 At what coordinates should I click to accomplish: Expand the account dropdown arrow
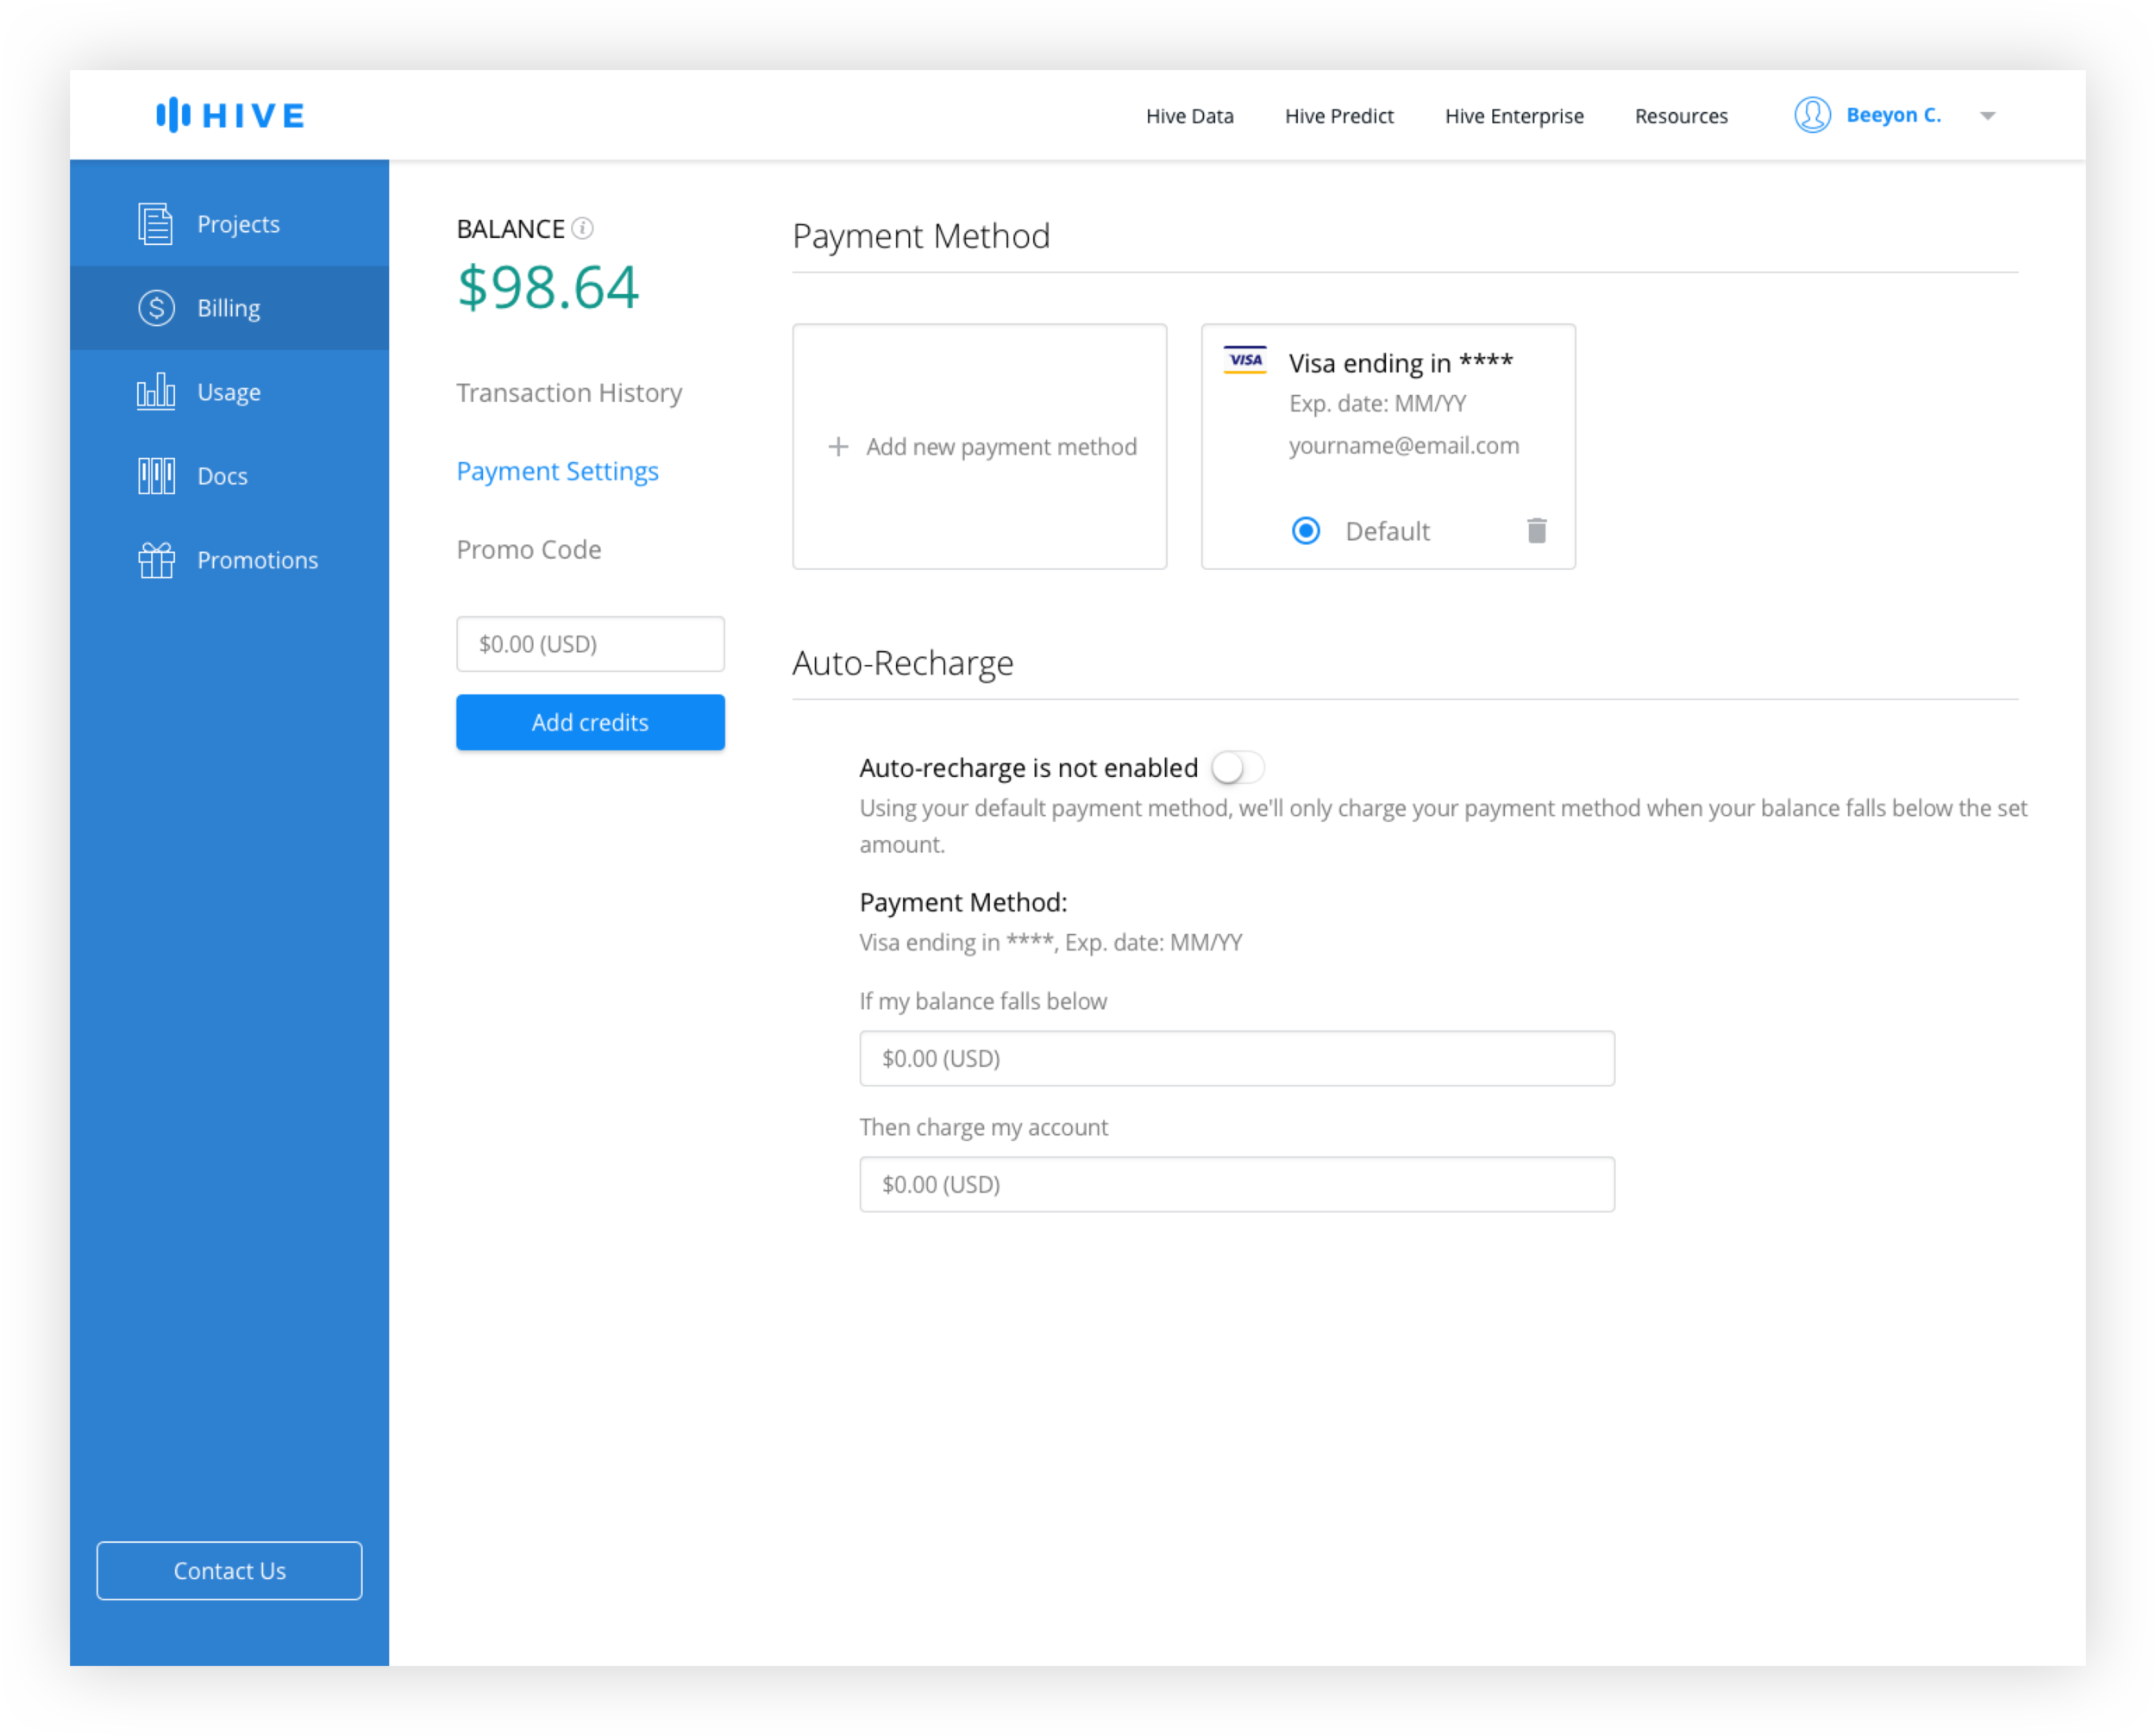[x=1987, y=116]
